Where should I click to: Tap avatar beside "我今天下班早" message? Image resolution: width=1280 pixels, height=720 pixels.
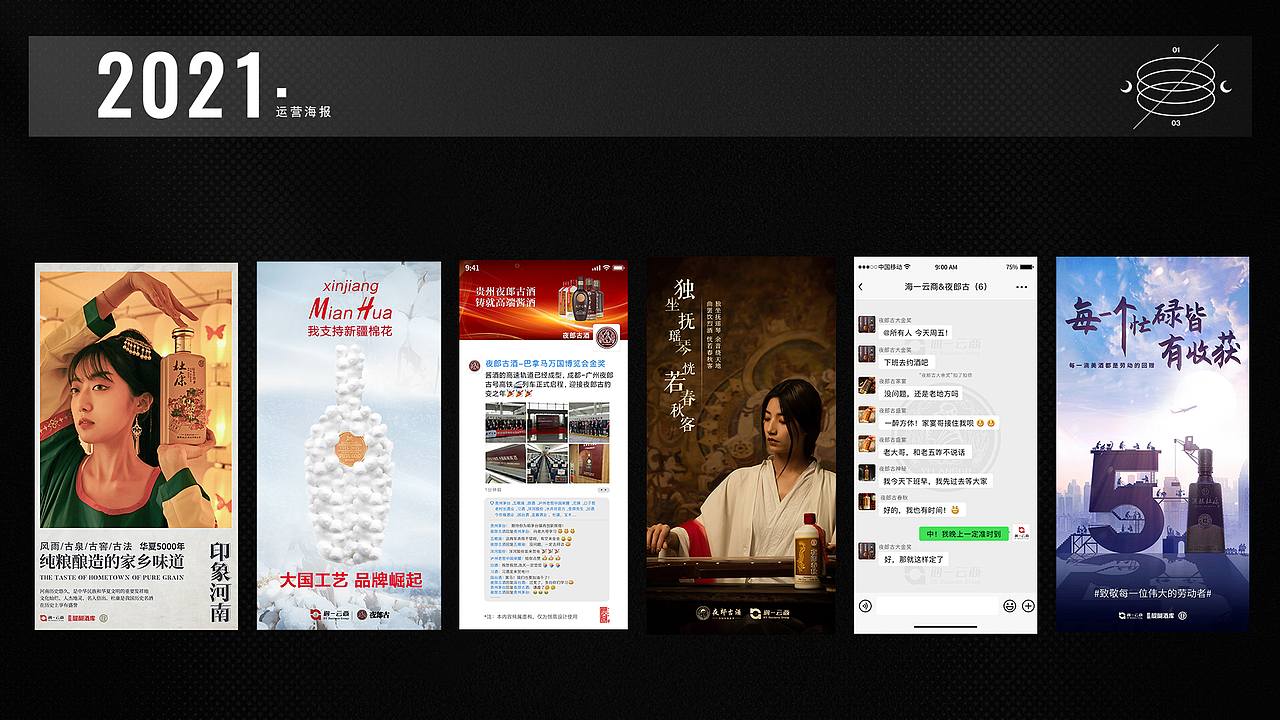(x=867, y=473)
